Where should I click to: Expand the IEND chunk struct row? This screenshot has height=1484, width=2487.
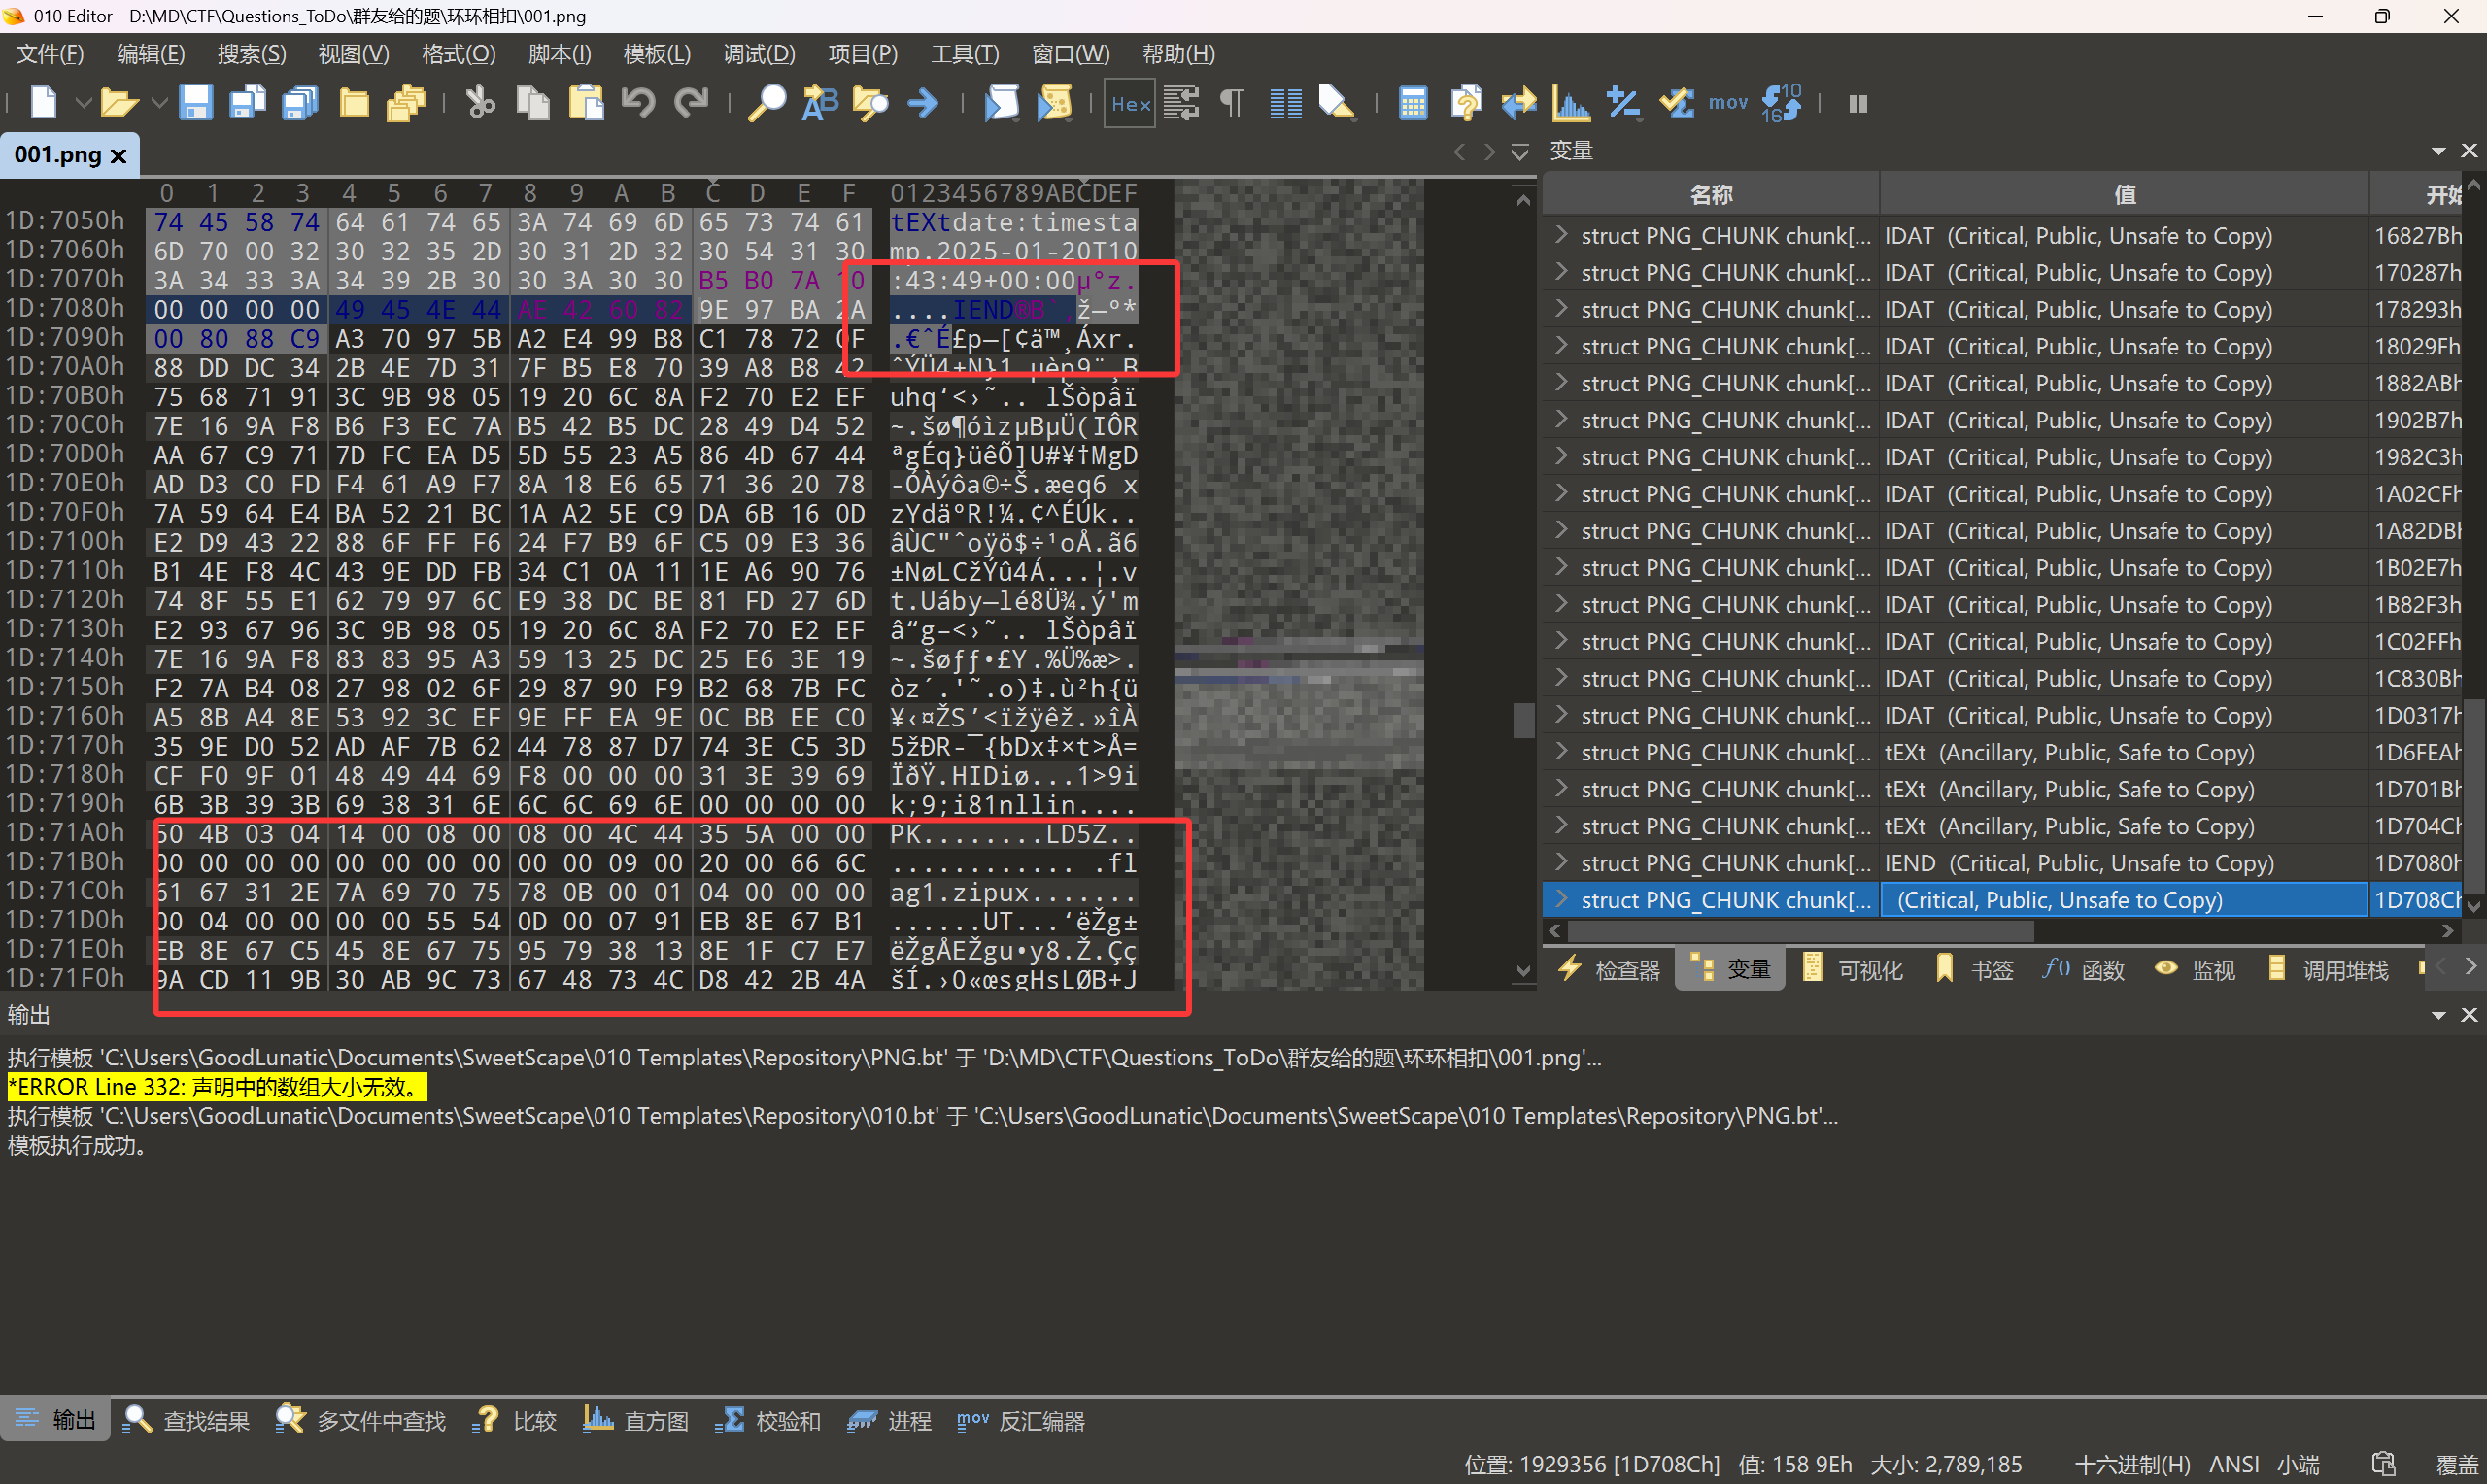click(x=1561, y=862)
